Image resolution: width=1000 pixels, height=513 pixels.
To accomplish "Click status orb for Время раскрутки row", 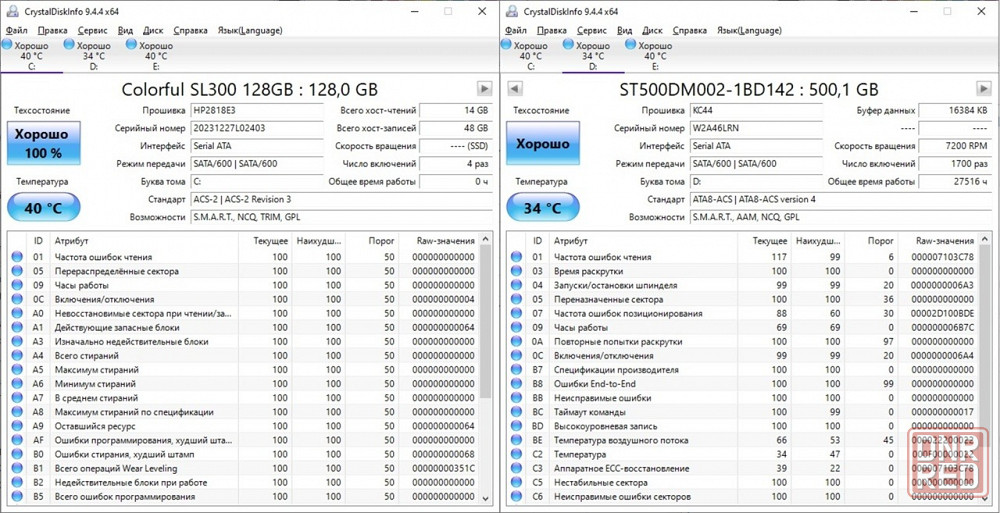I will 517,271.
